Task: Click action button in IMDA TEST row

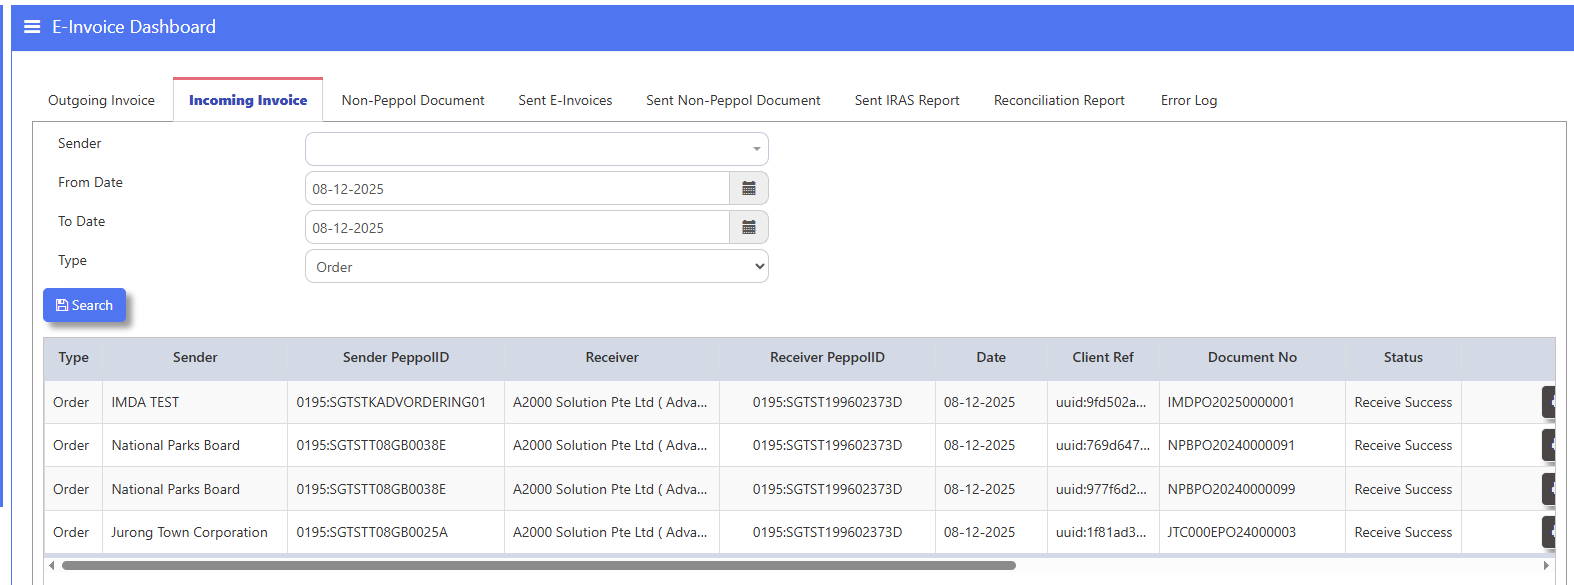Action: [x=1549, y=402]
